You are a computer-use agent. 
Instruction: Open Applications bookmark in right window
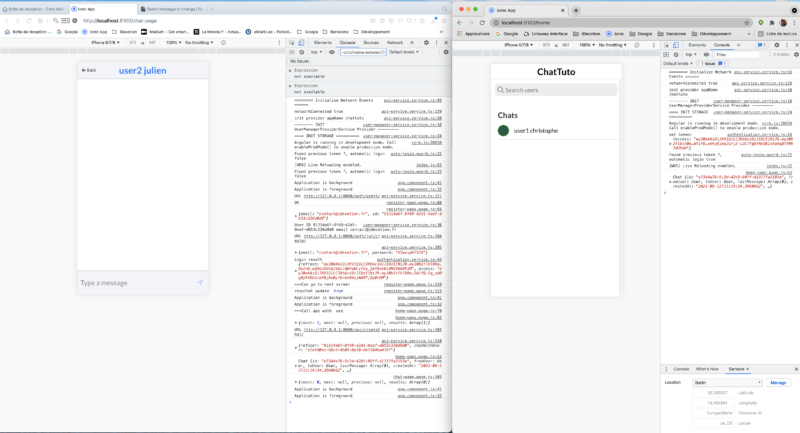point(473,34)
